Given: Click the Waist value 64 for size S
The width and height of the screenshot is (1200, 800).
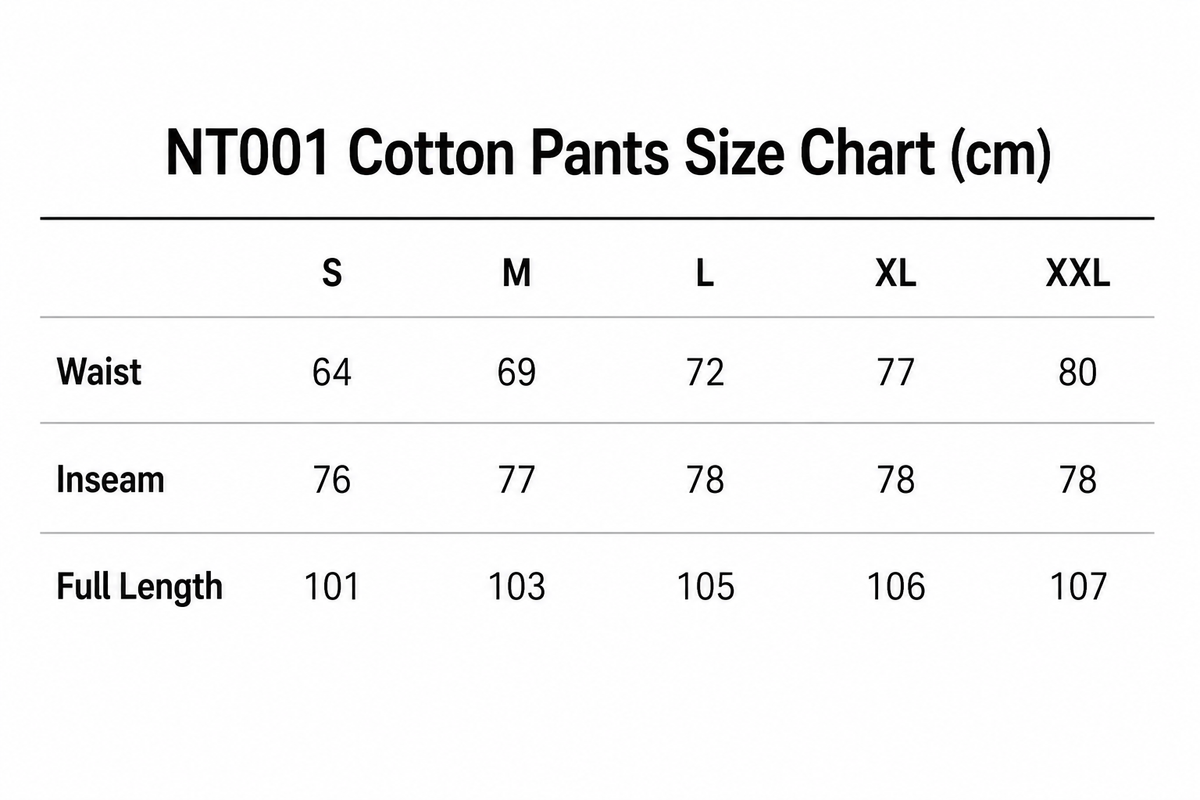Looking at the screenshot, I should point(332,373).
